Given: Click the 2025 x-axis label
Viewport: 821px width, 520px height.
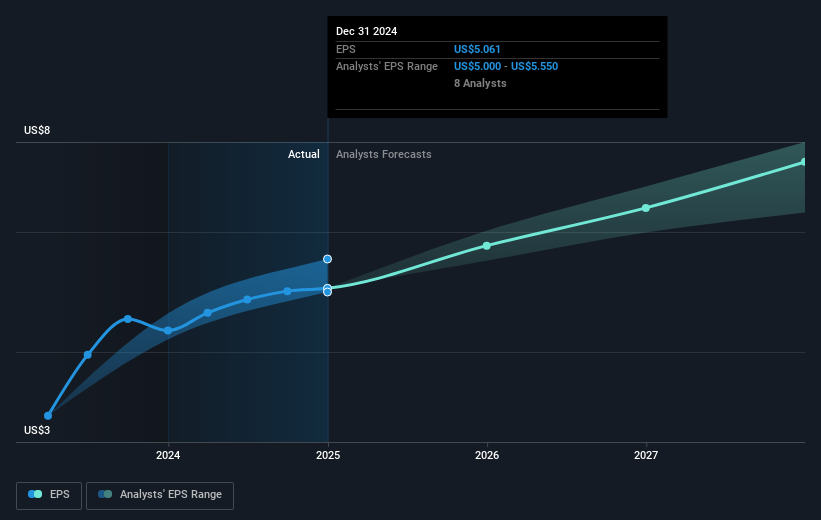Looking at the screenshot, I should point(328,455).
